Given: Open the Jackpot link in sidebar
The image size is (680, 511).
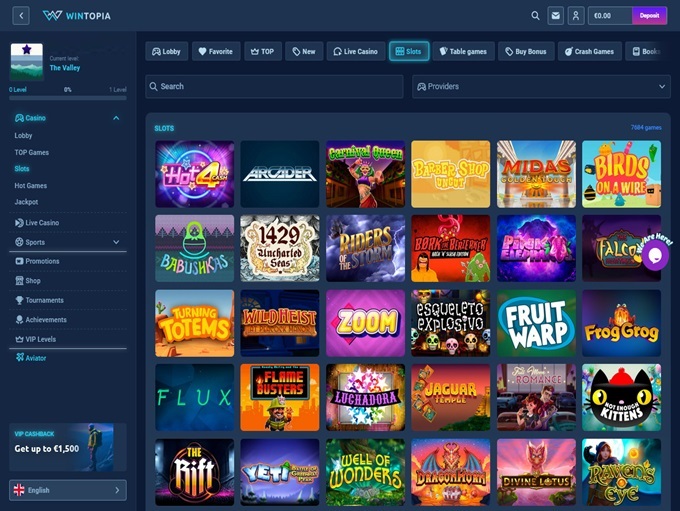Looking at the screenshot, I should 26,202.
